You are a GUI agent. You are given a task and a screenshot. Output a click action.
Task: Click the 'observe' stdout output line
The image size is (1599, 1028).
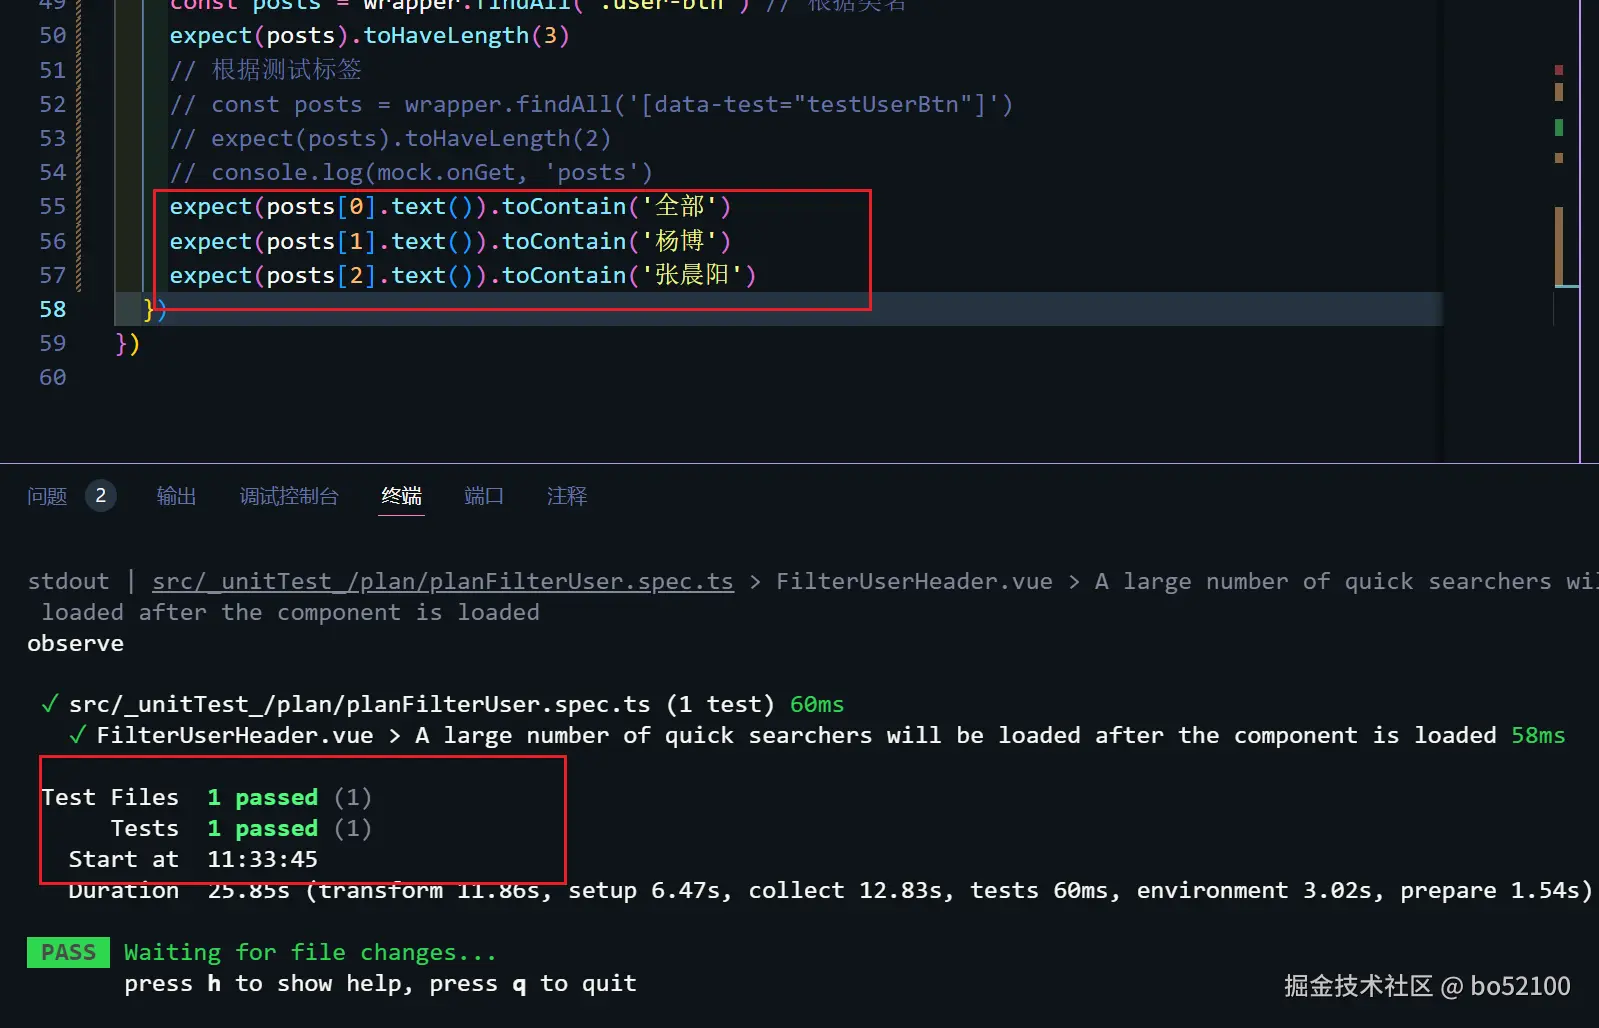tap(76, 644)
